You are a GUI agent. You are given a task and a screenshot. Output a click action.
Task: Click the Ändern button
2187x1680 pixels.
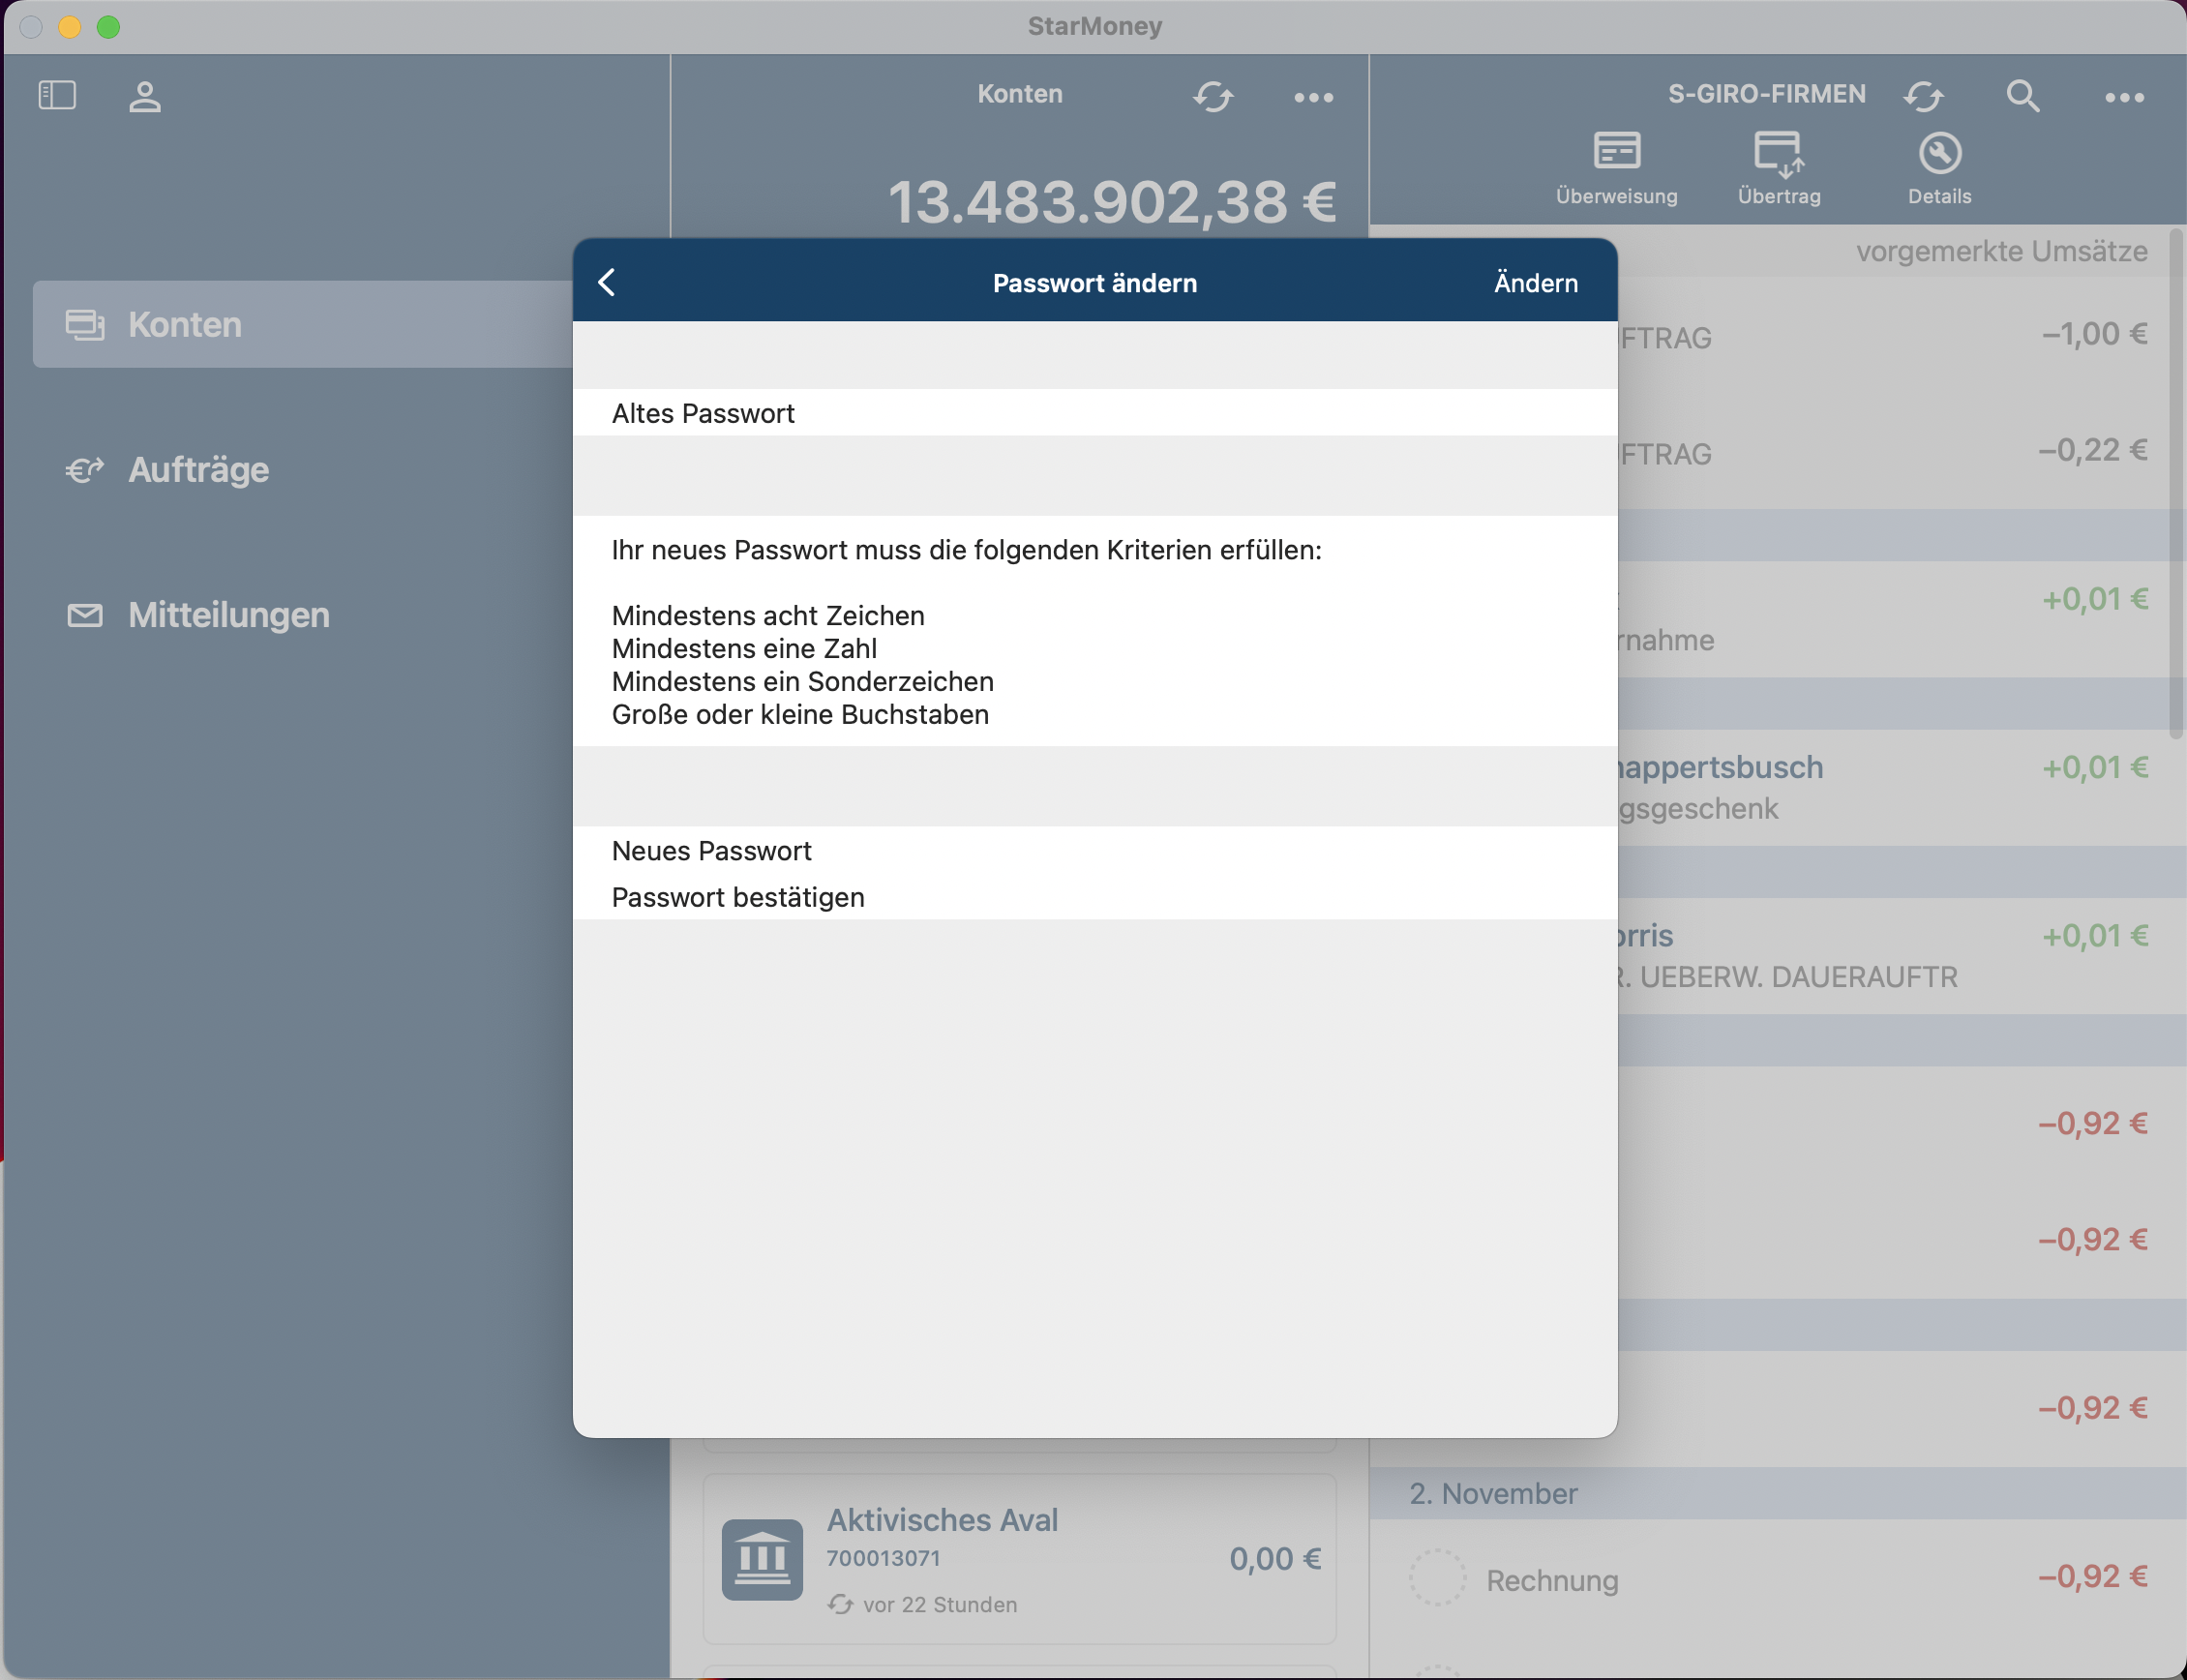click(1535, 283)
